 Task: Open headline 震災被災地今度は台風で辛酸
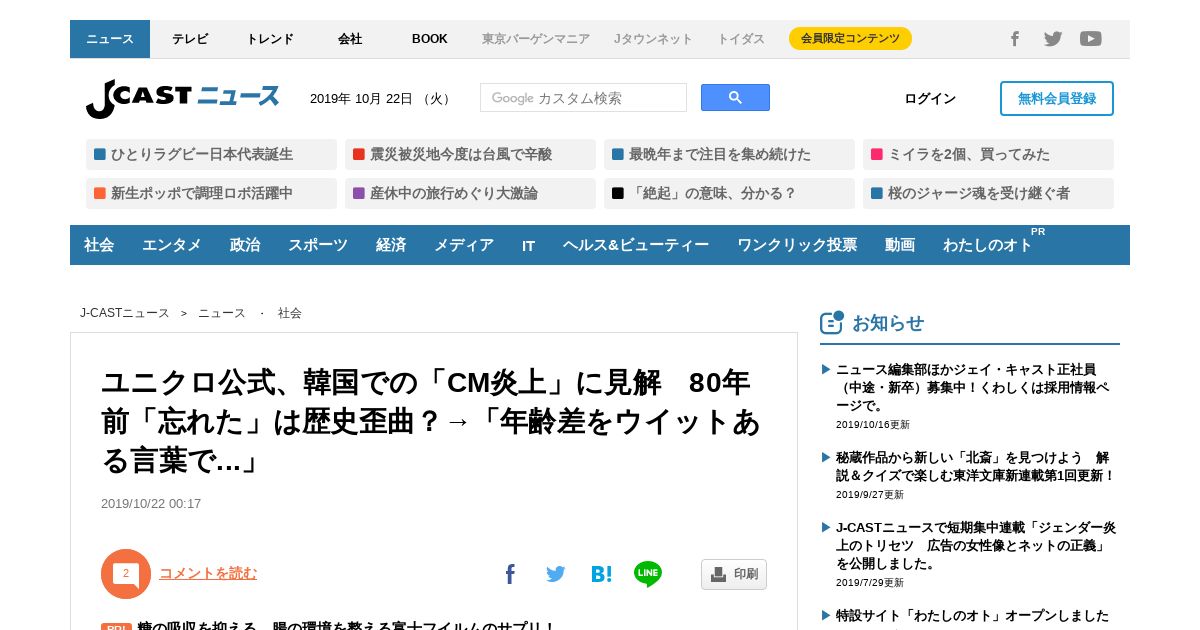(x=470, y=154)
